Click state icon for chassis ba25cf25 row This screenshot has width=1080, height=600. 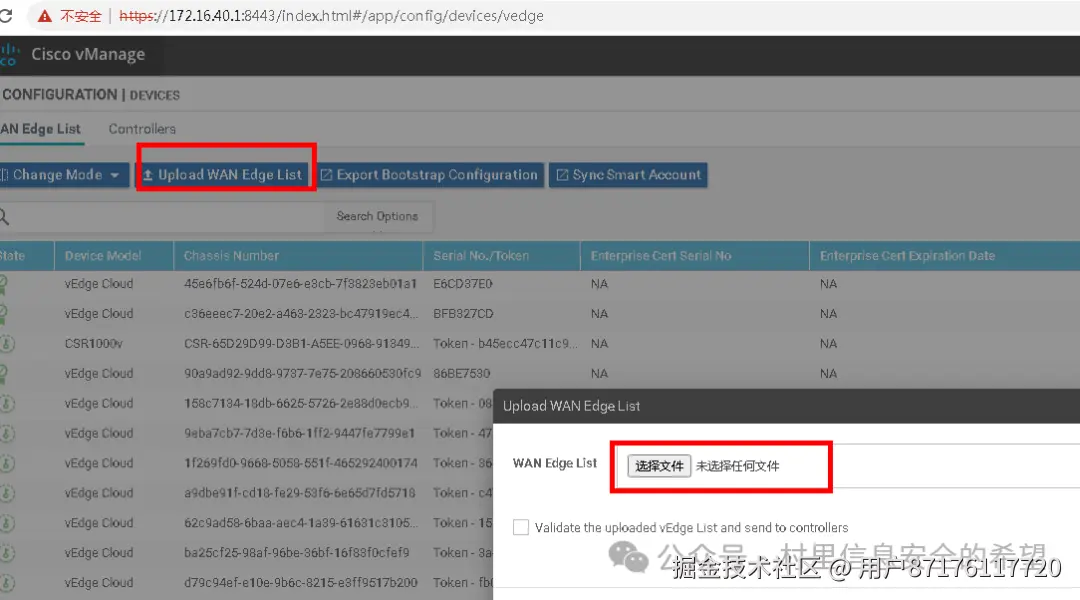(7, 552)
